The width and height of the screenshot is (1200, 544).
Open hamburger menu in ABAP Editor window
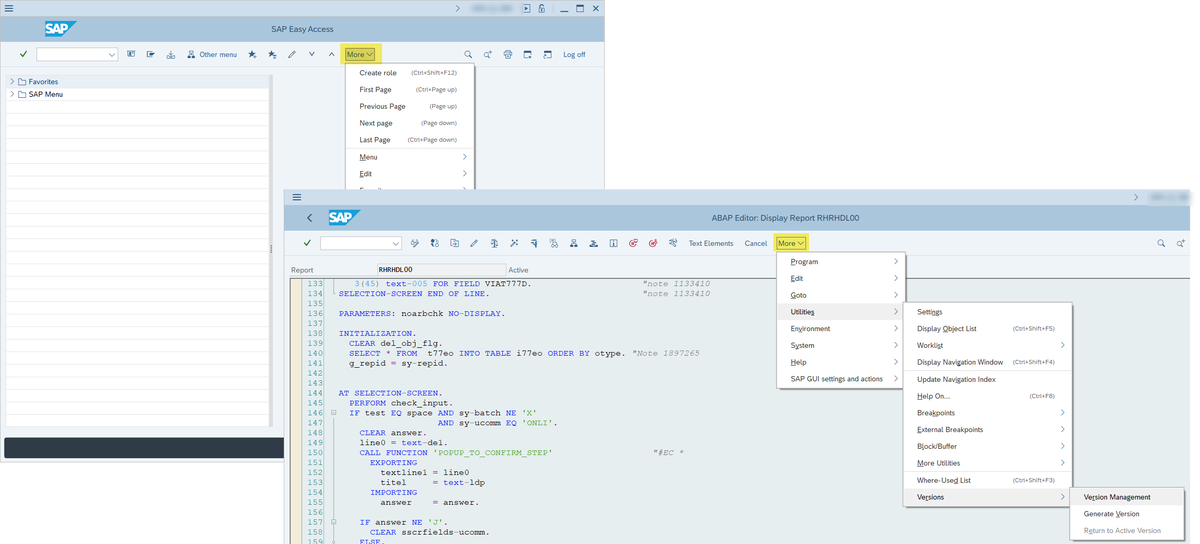pos(297,197)
